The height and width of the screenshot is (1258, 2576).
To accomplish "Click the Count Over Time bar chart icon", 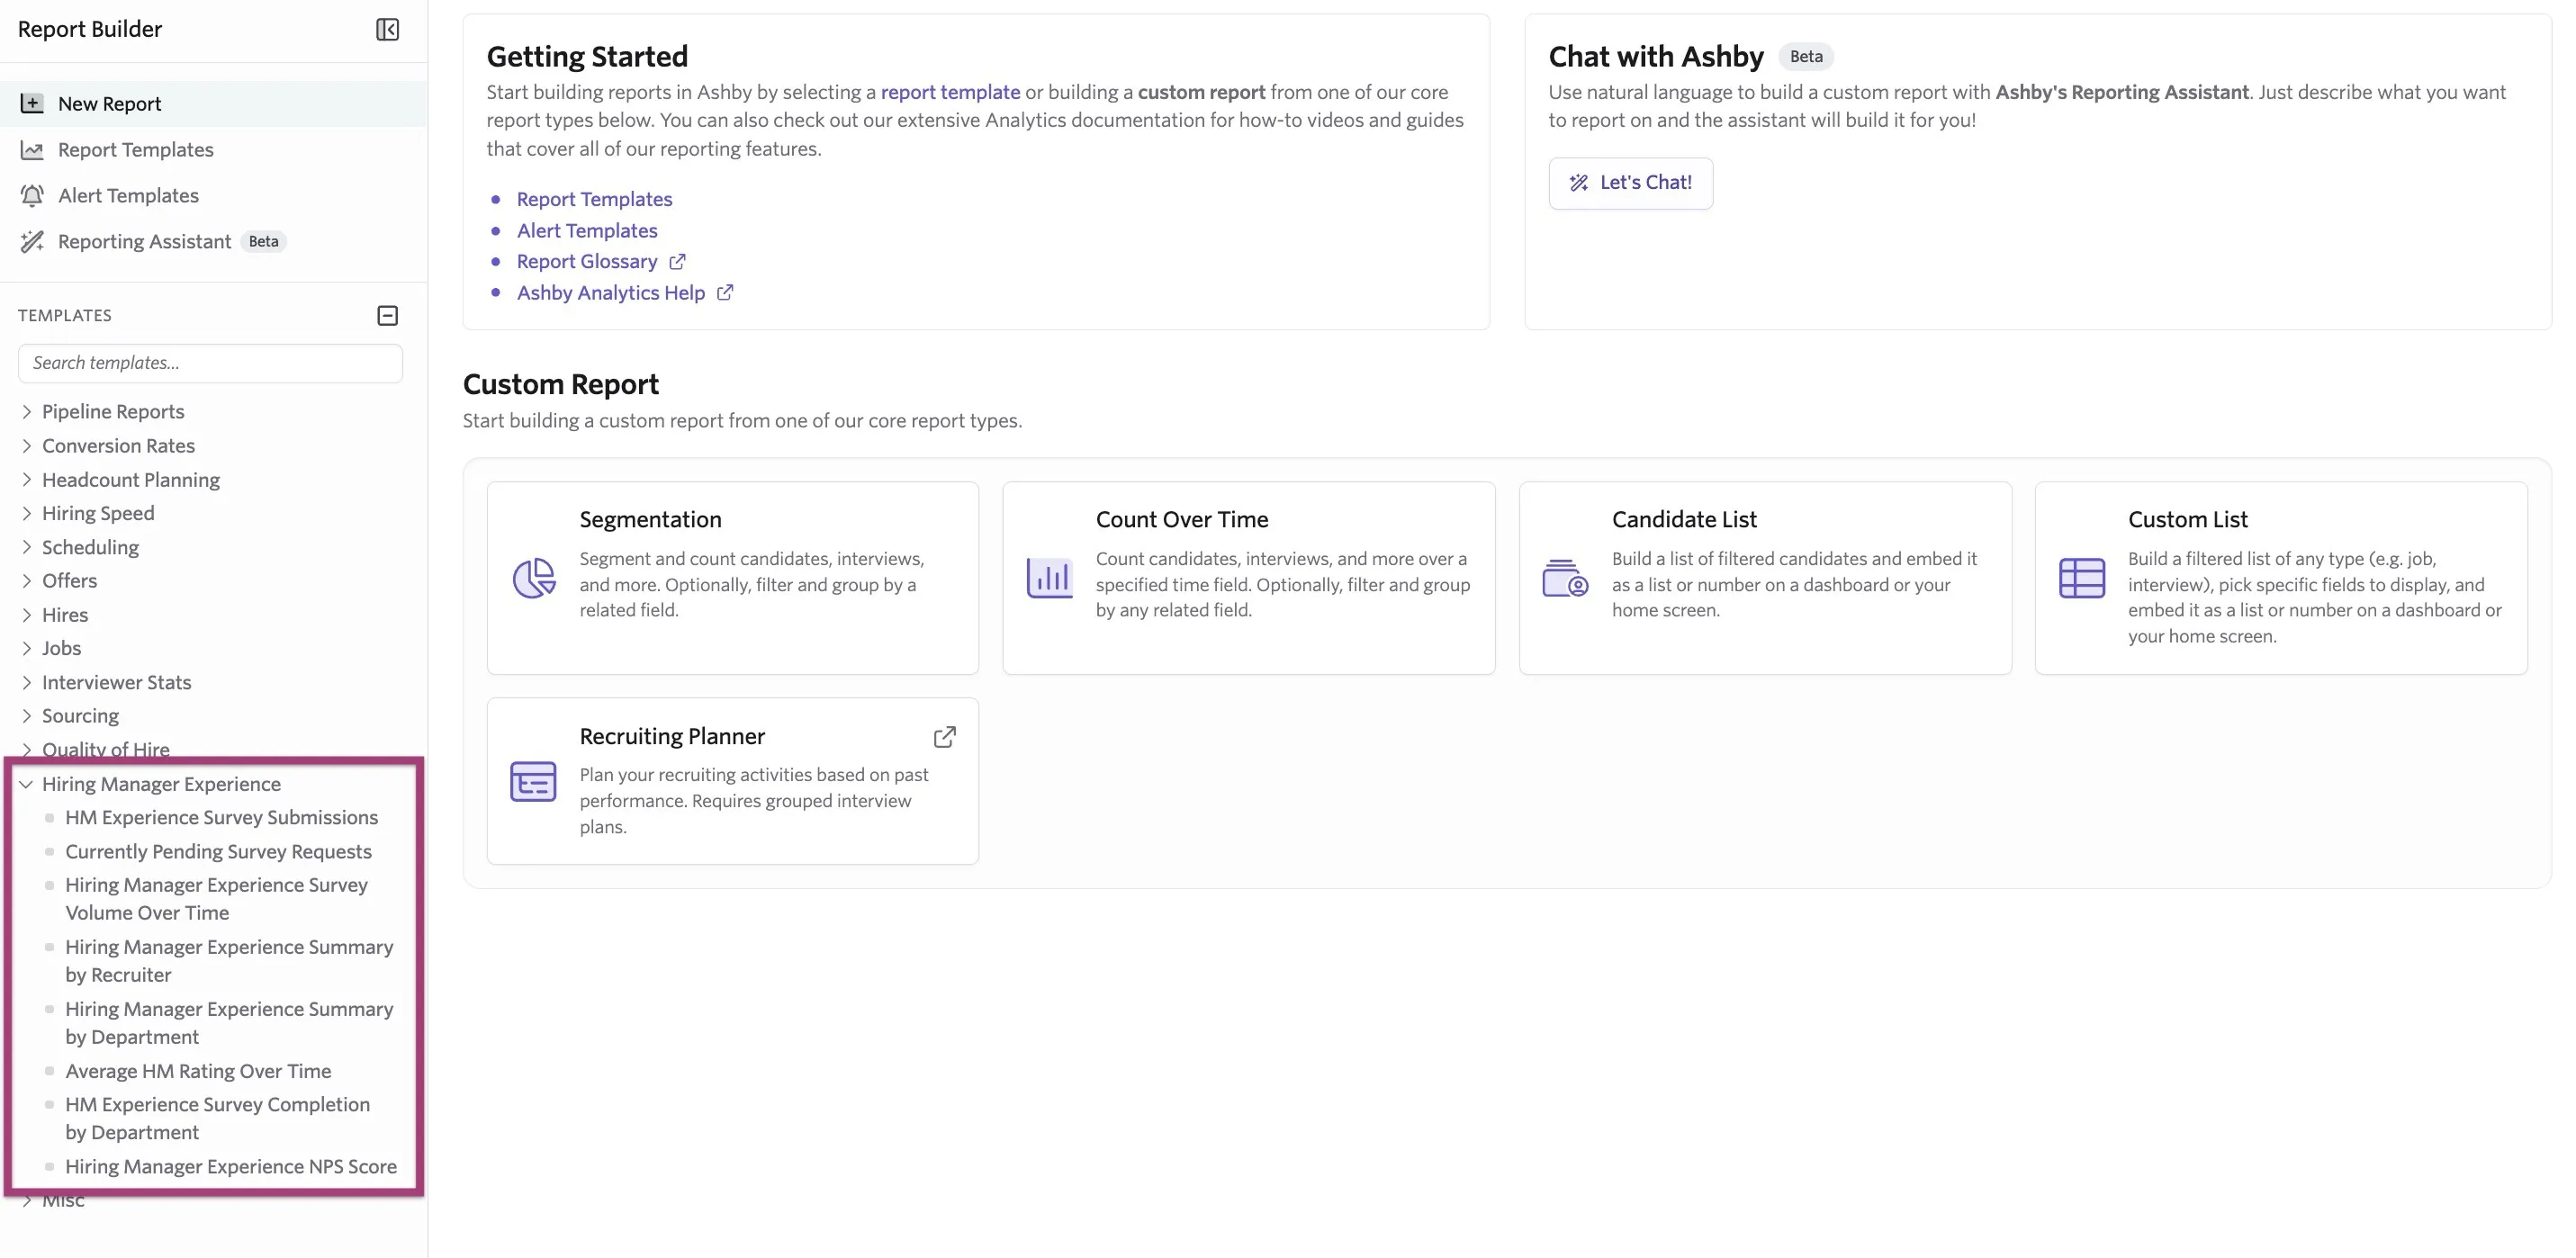I will 1049,578.
